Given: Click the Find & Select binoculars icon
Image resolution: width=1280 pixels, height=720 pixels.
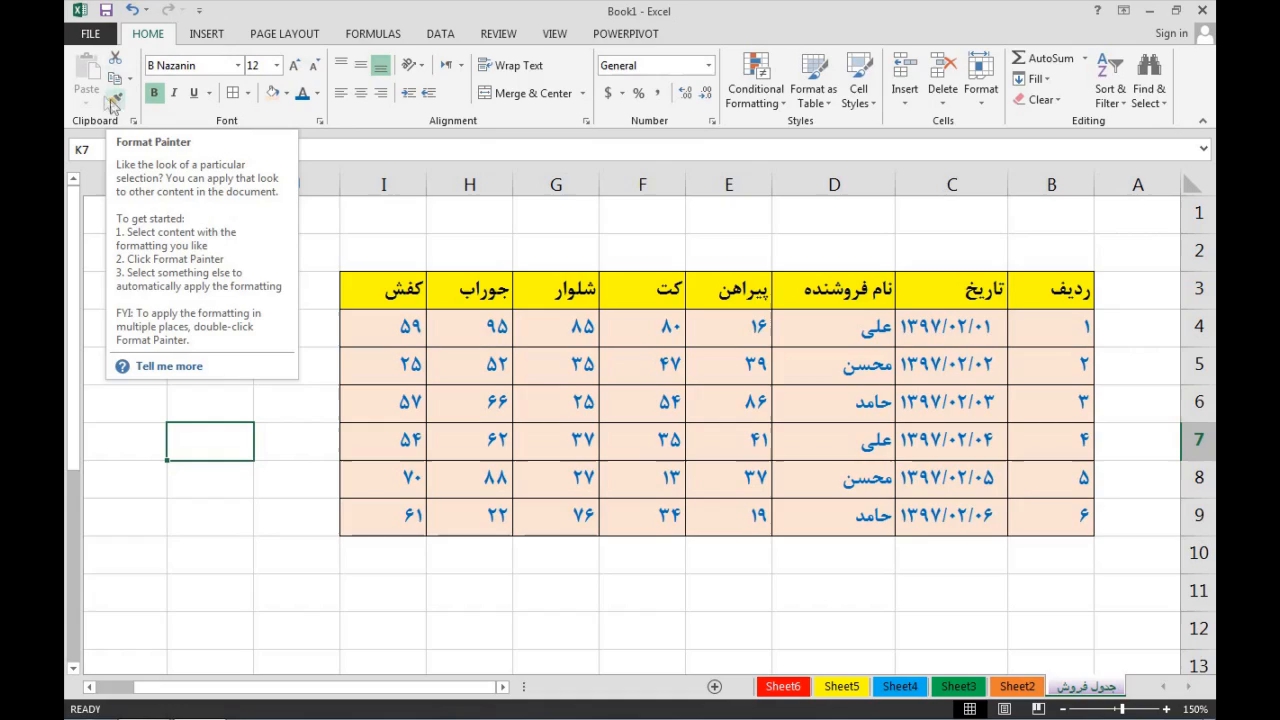Looking at the screenshot, I should [1149, 66].
